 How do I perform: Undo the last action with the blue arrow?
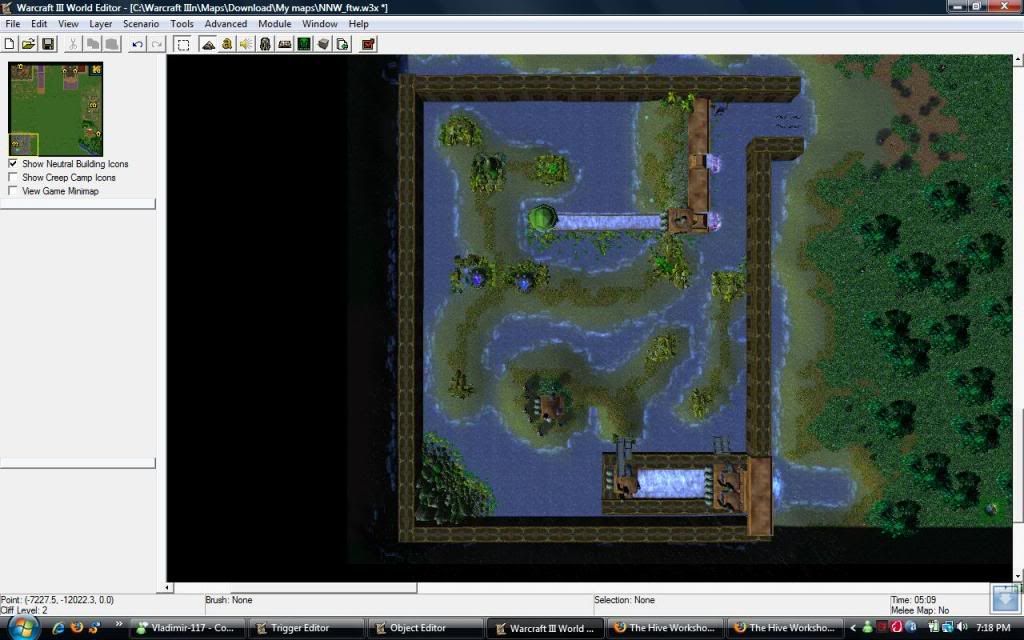pos(137,44)
